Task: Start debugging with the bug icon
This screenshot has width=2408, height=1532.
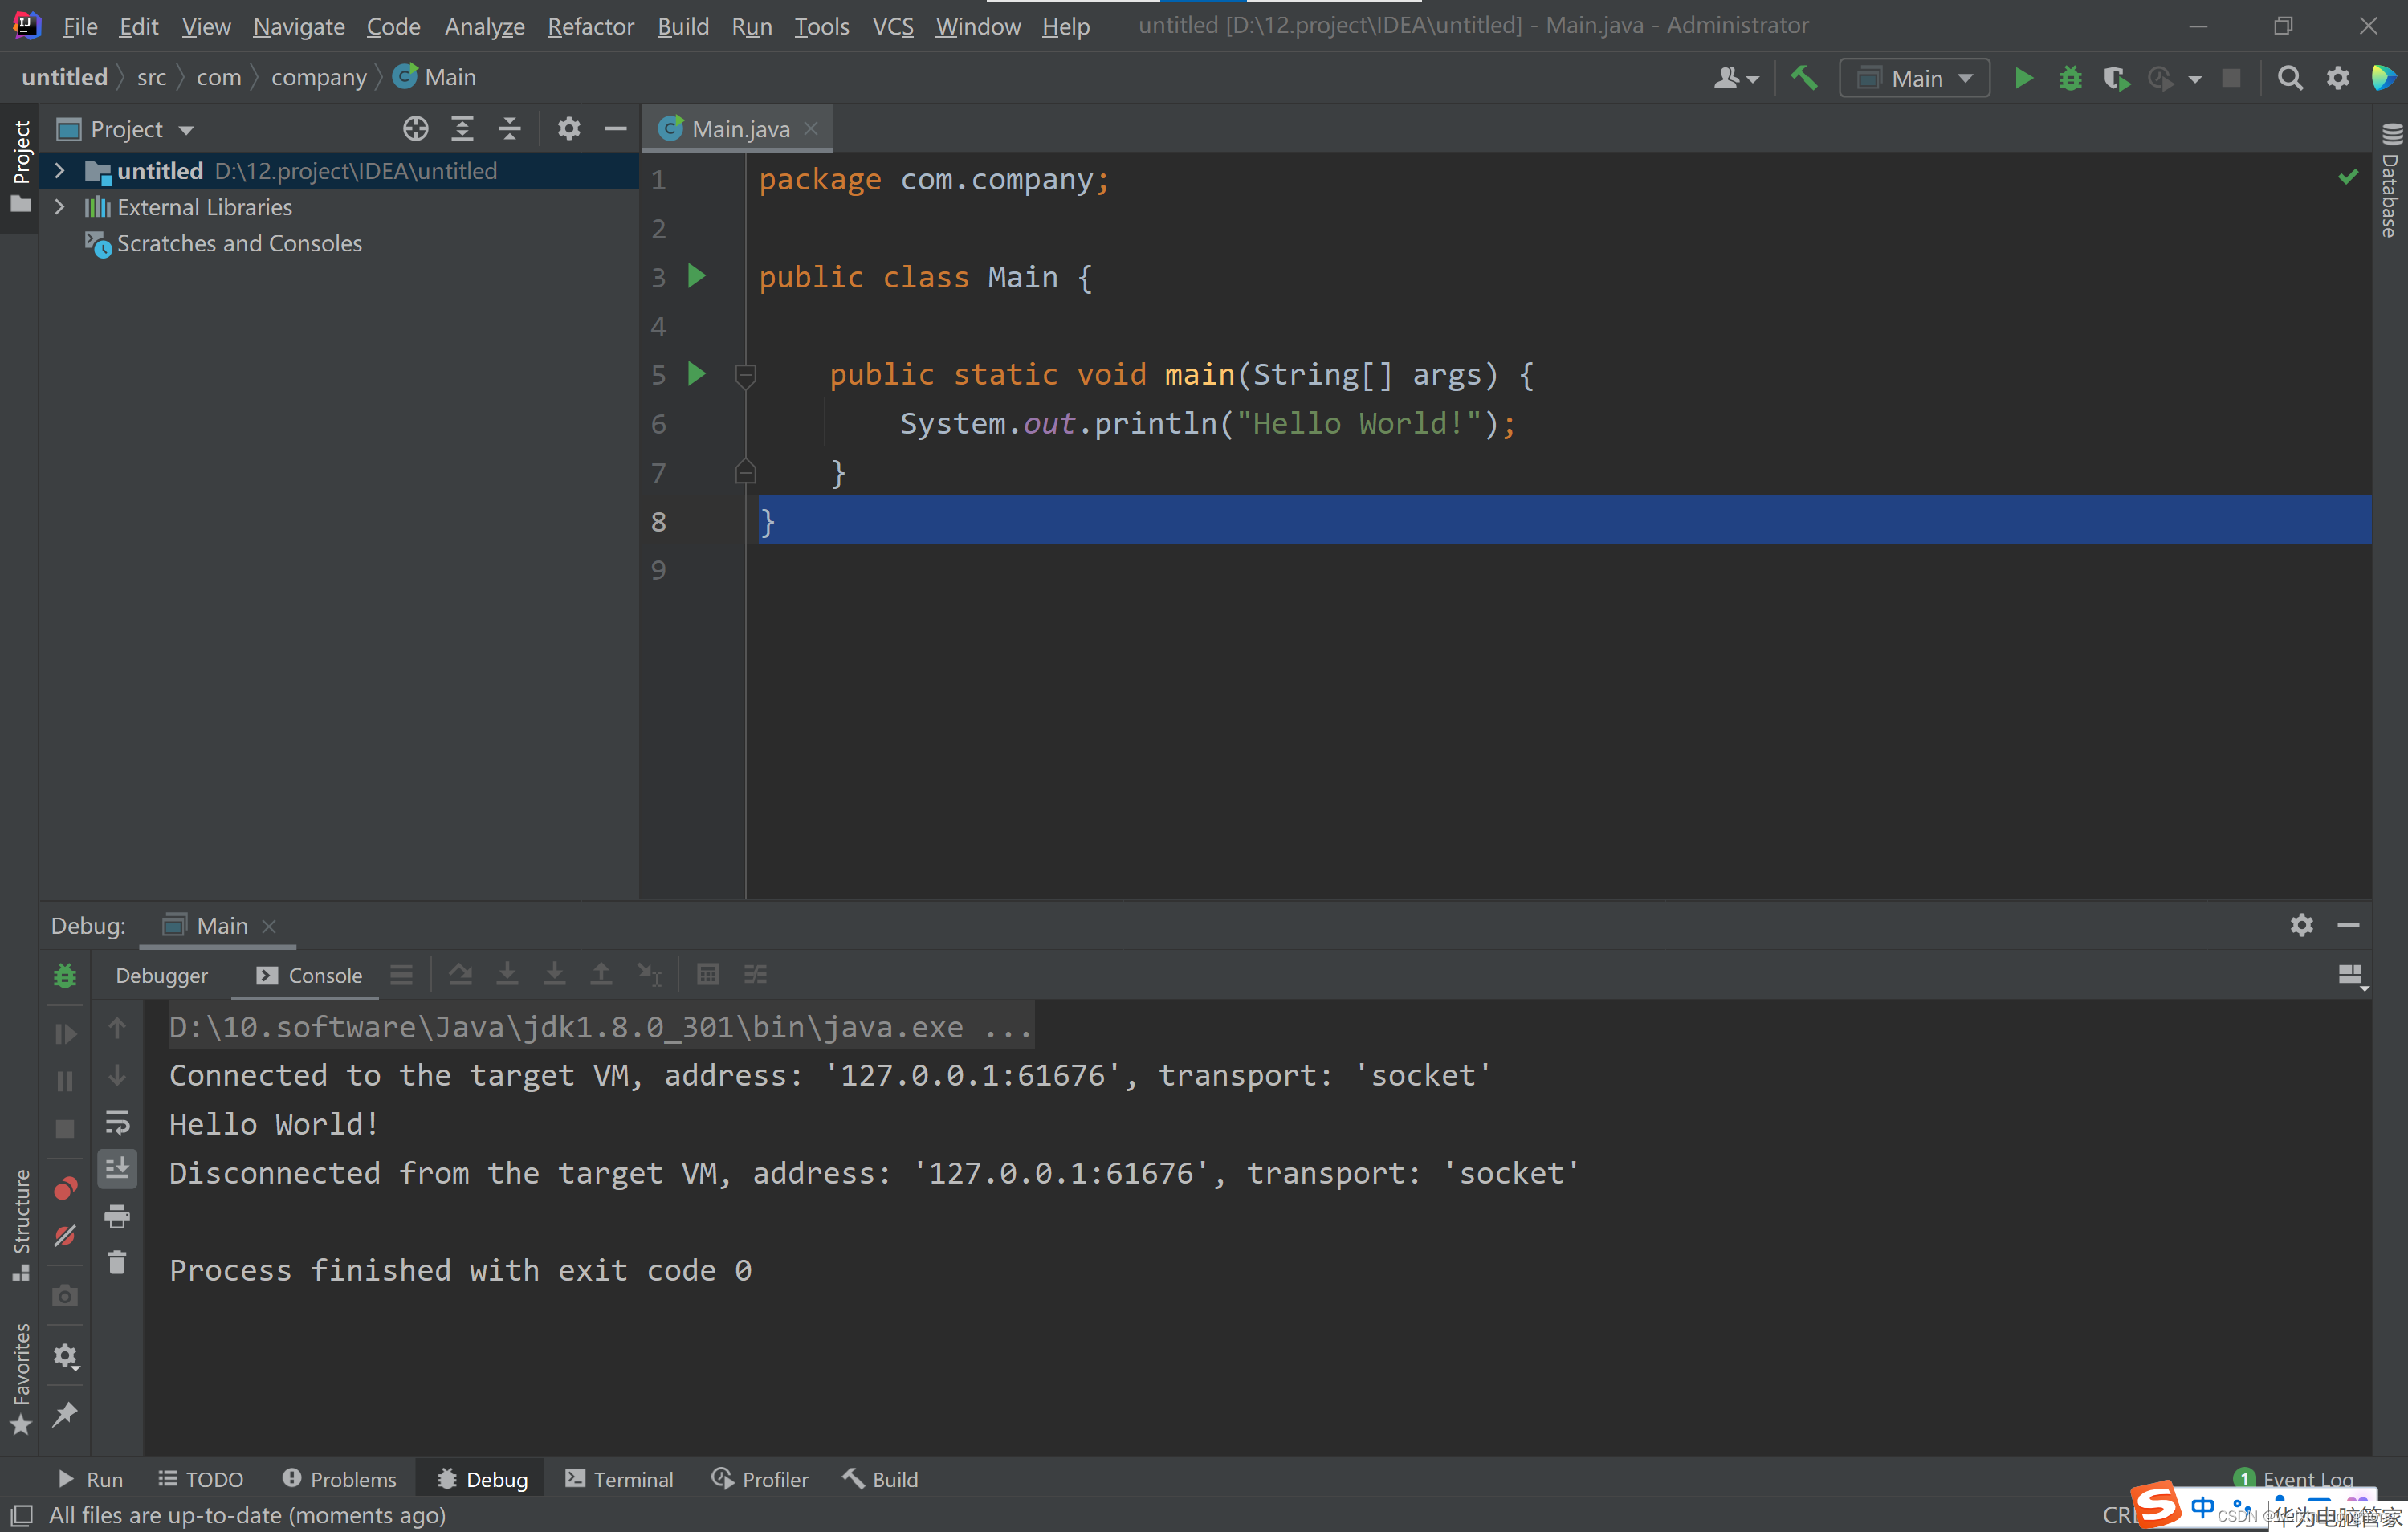Action: coord(2070,77)
